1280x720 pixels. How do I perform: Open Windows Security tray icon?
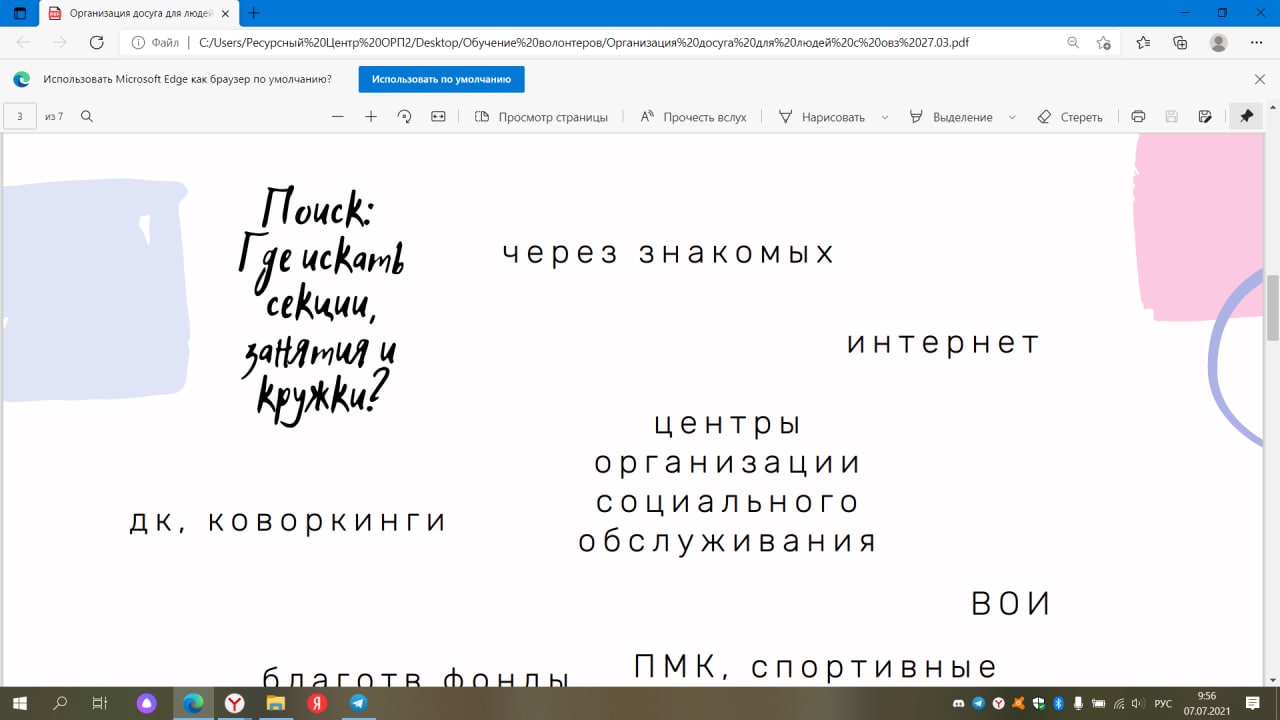(x=1039, y=704)
